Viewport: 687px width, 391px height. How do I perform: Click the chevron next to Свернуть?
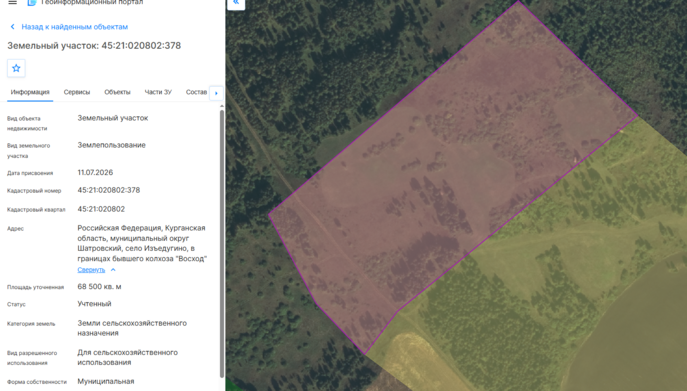tap(113, 270)
